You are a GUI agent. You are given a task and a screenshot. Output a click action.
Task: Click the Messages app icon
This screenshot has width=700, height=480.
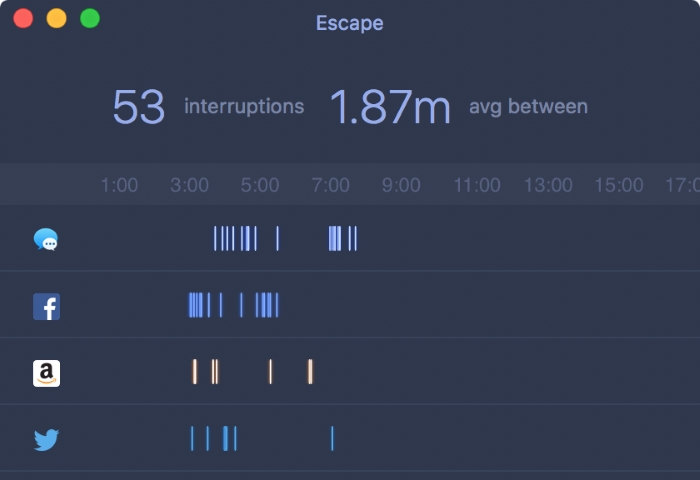pyautogui.click(x=46, y=239)
